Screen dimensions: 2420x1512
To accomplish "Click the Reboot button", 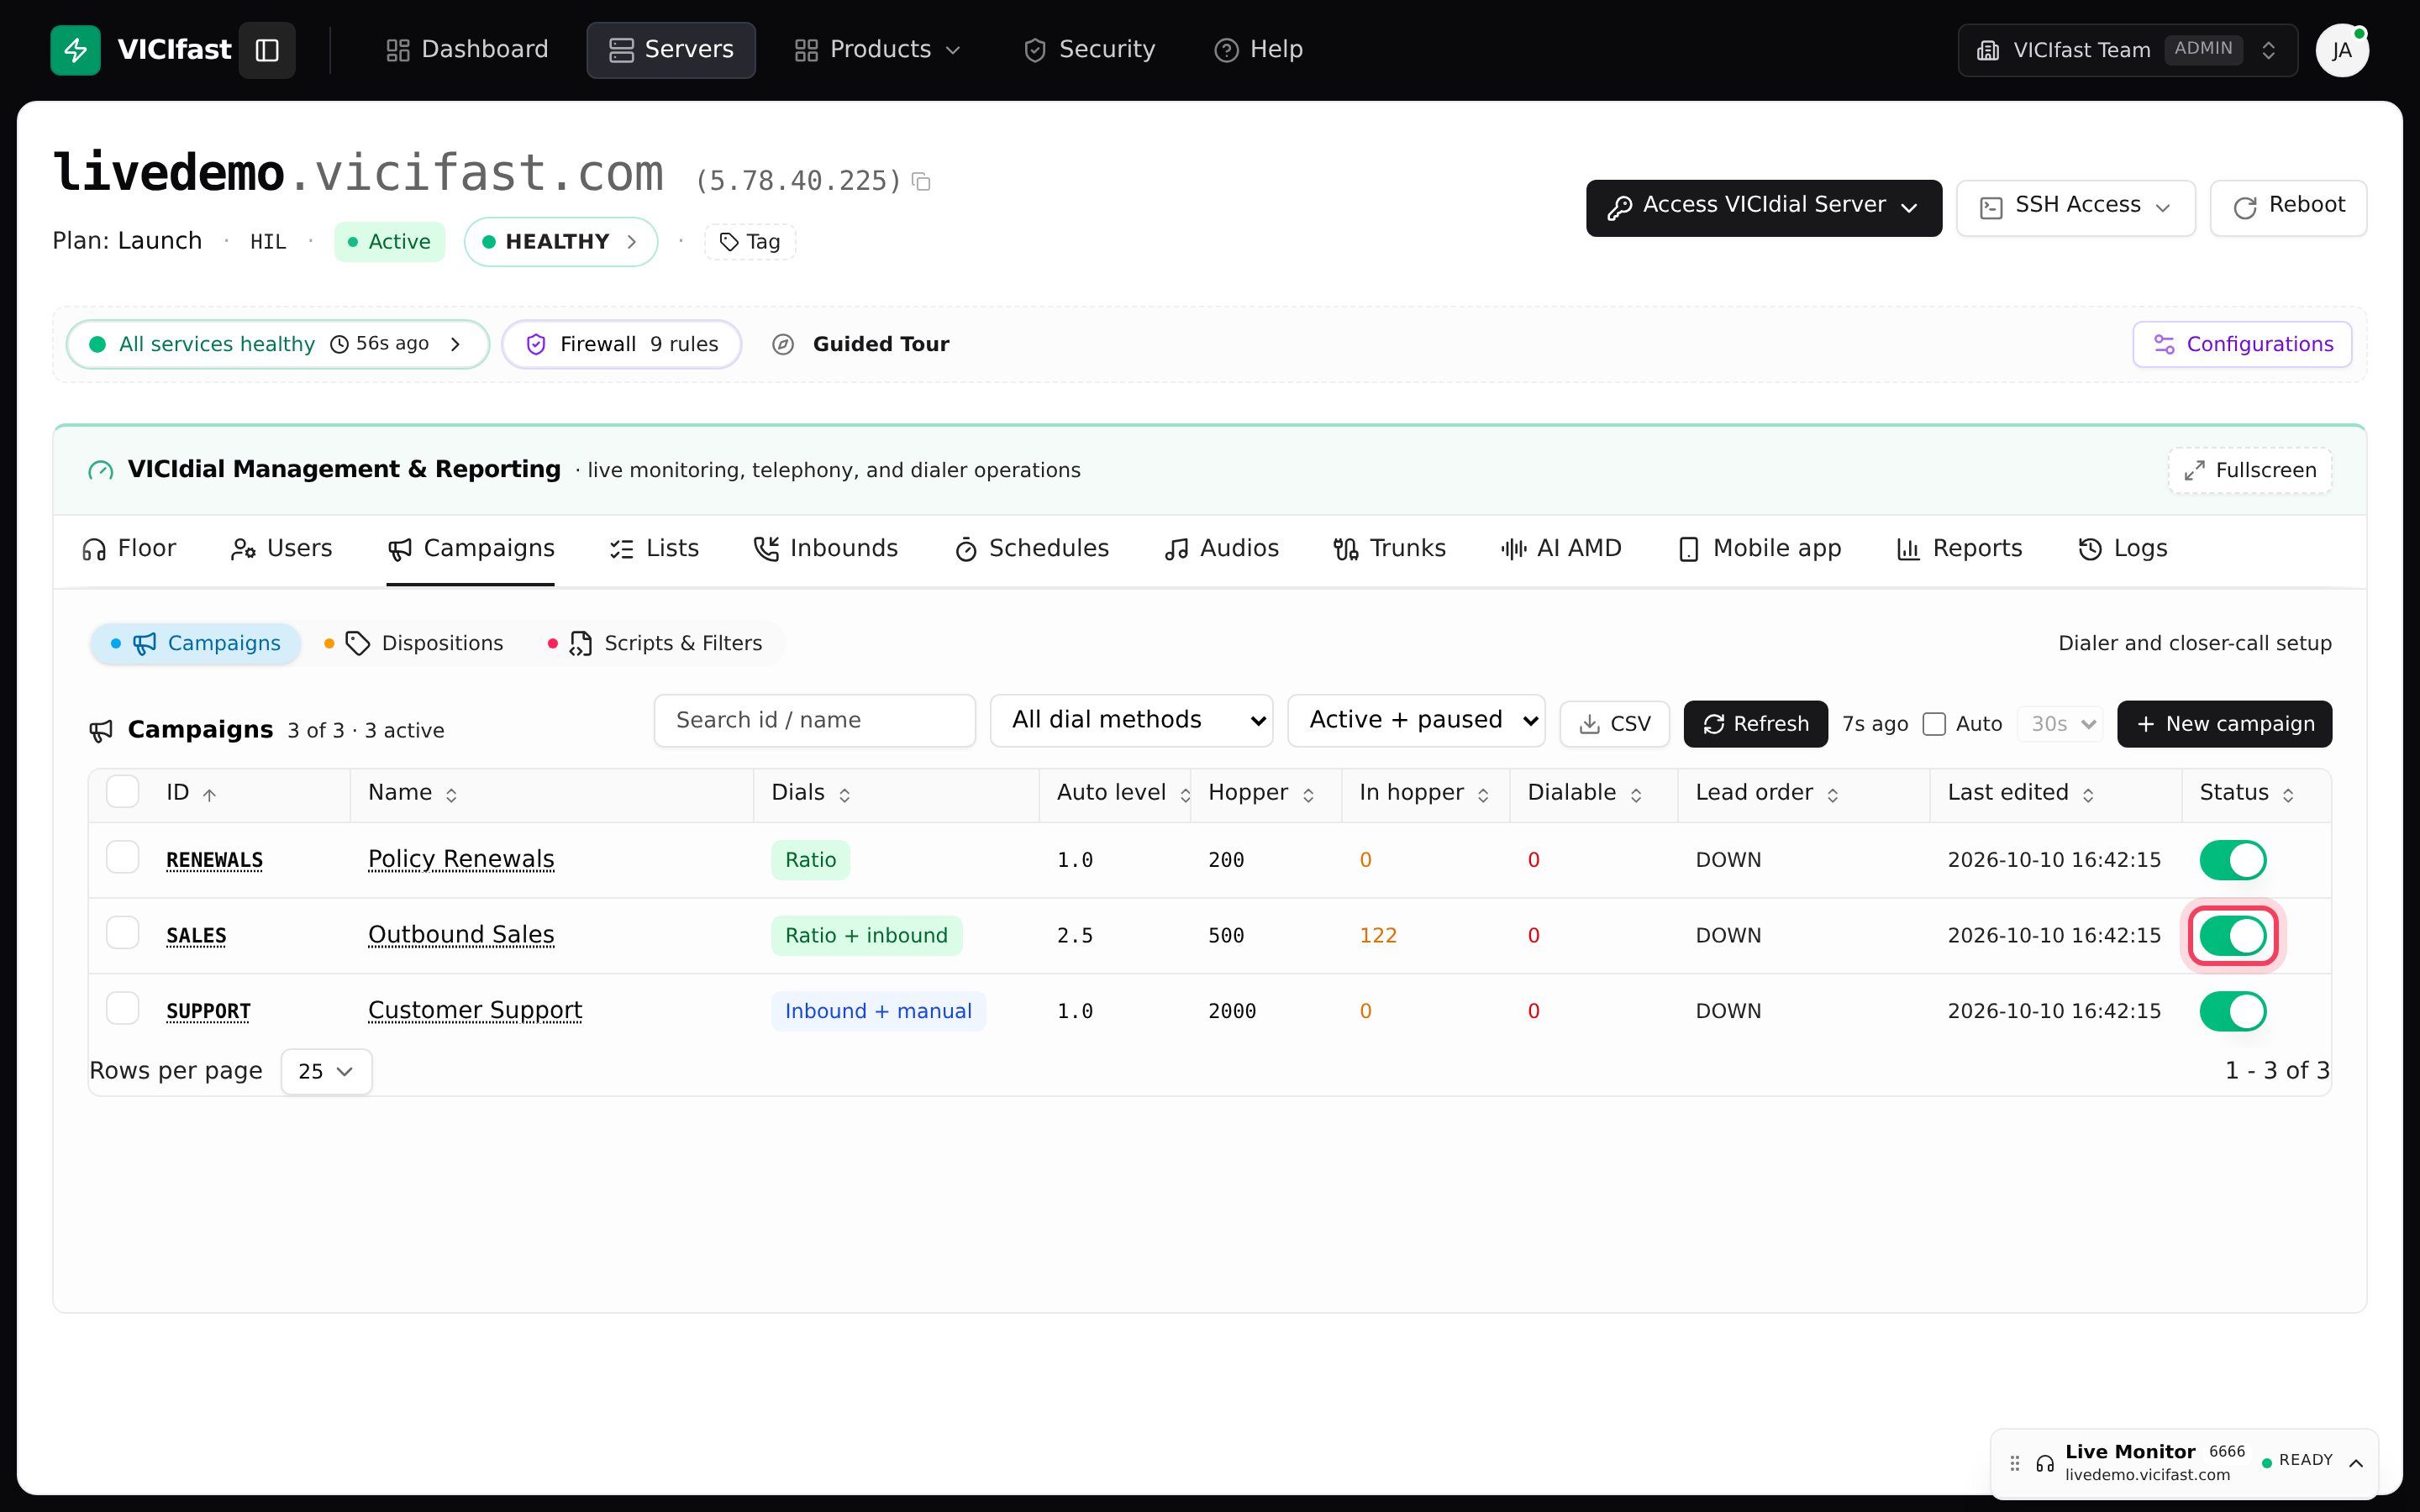I will click(x=2288, y=207).
